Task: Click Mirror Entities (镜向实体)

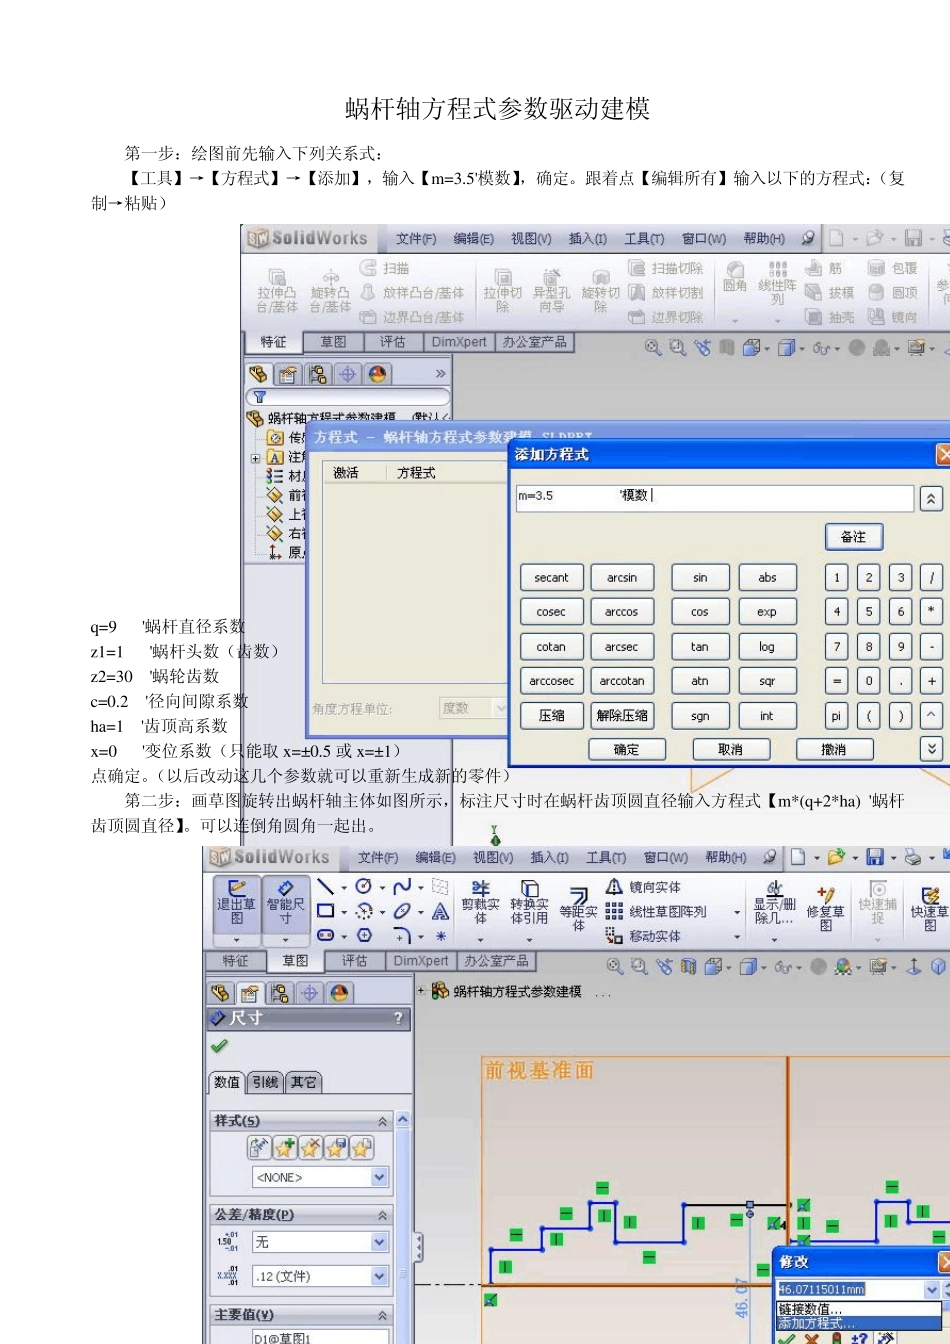Action: point(643,887)
